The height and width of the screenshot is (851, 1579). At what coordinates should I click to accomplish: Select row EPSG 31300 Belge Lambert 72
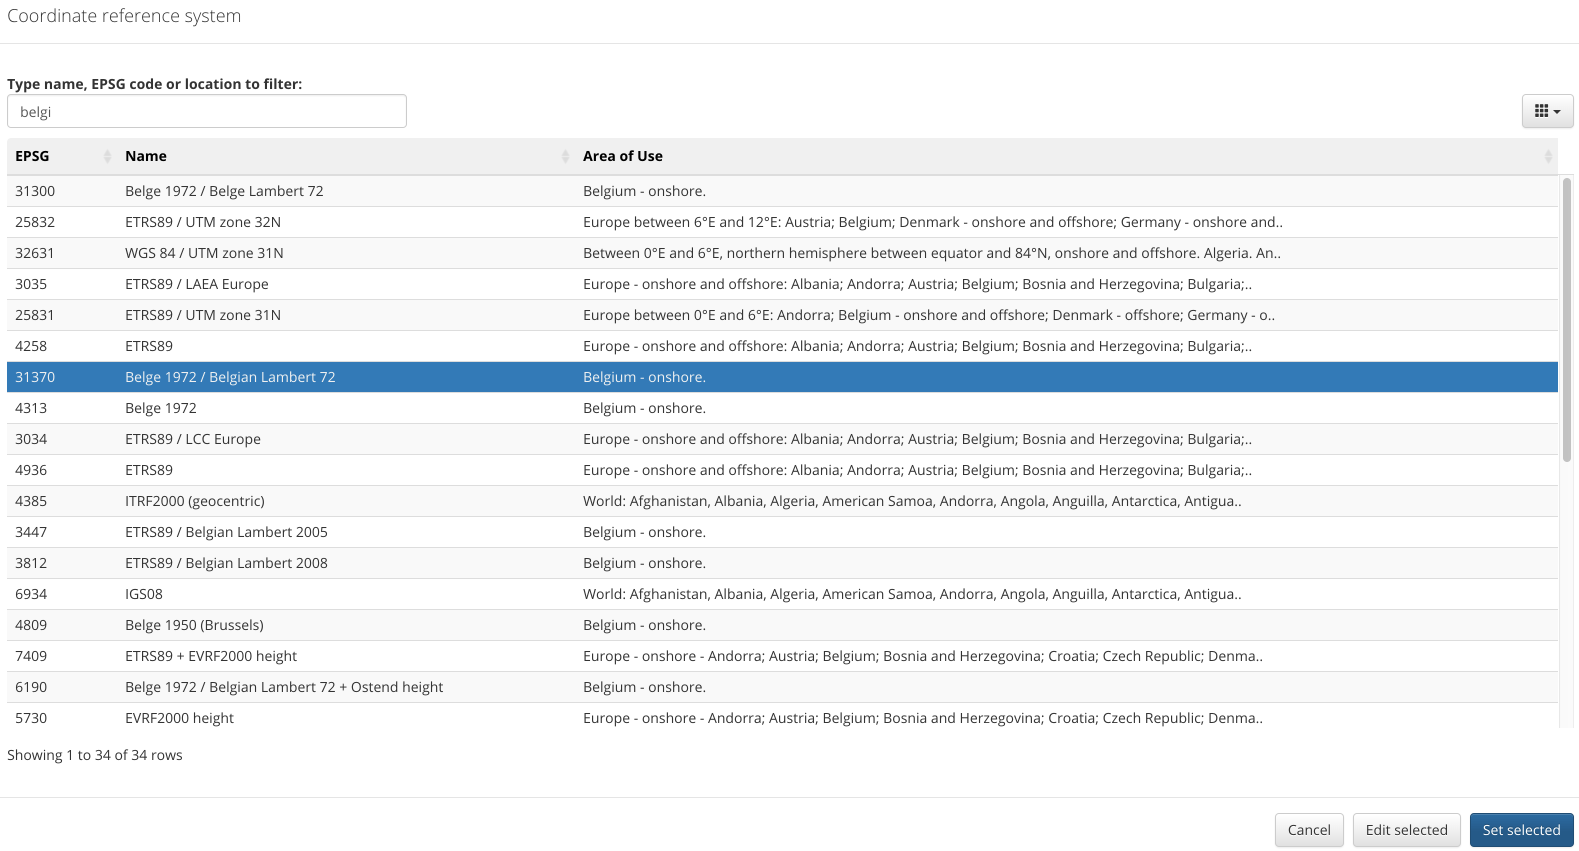[x=224, y=191]
